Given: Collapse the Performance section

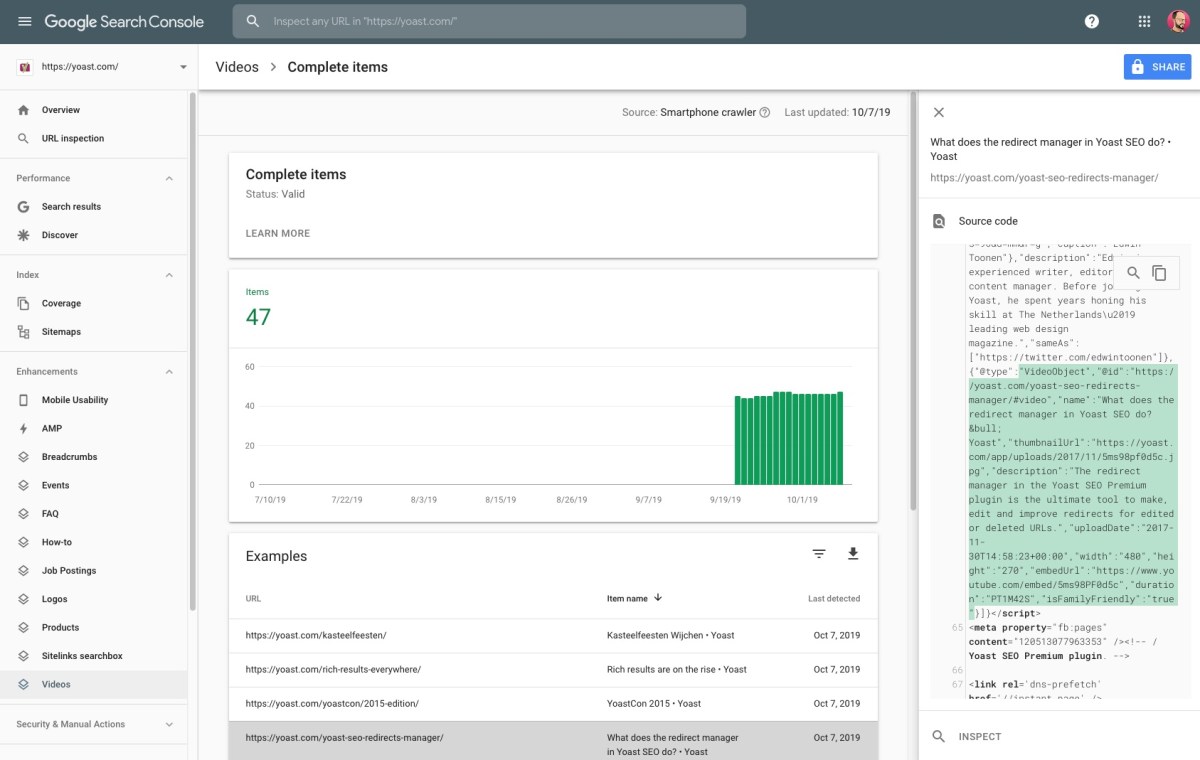Looking at the screenshot, I should [x=169, y=178].
